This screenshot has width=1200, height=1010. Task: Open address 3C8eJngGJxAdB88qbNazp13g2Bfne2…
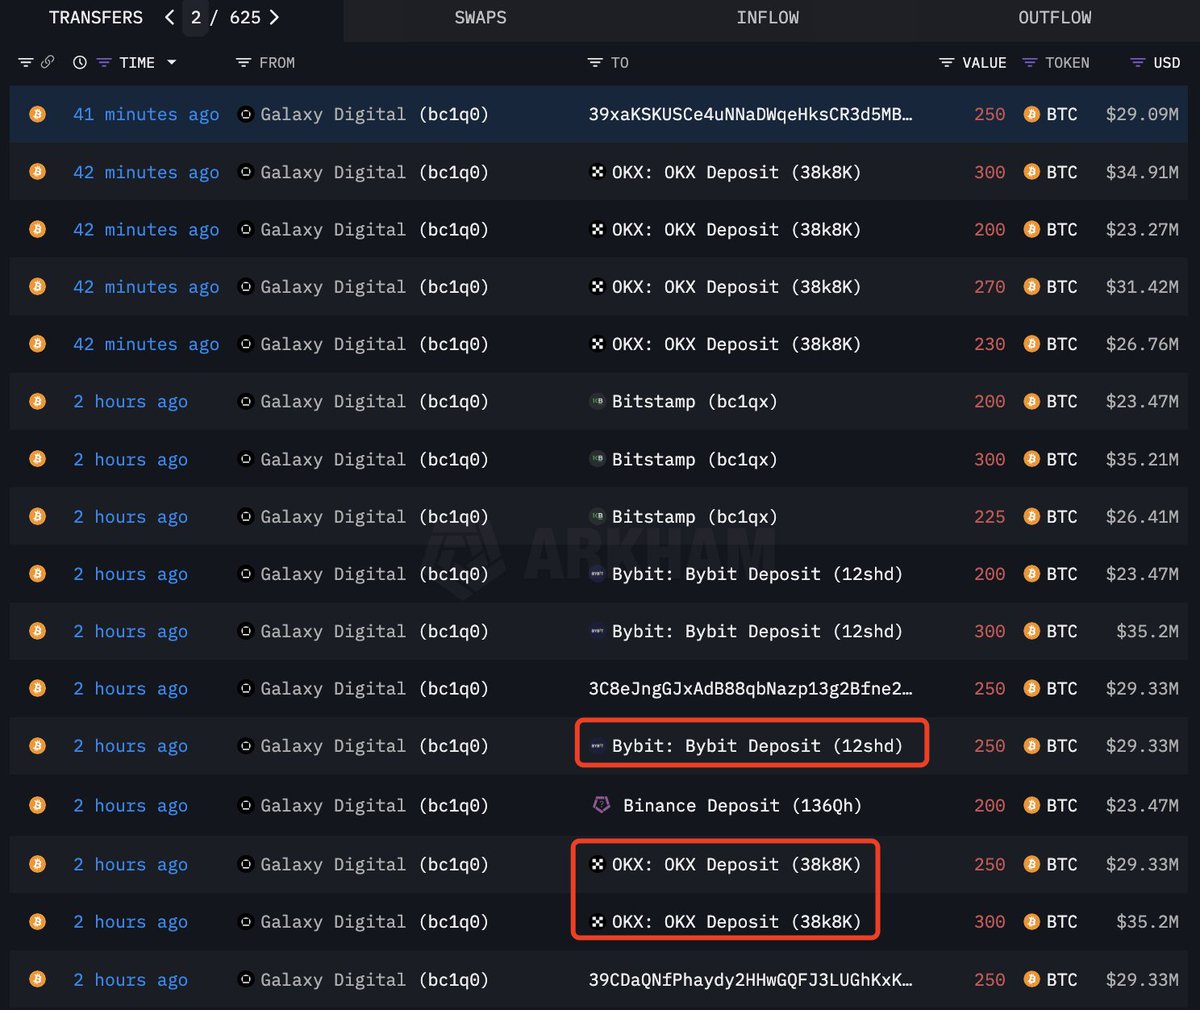coord(750,688)
